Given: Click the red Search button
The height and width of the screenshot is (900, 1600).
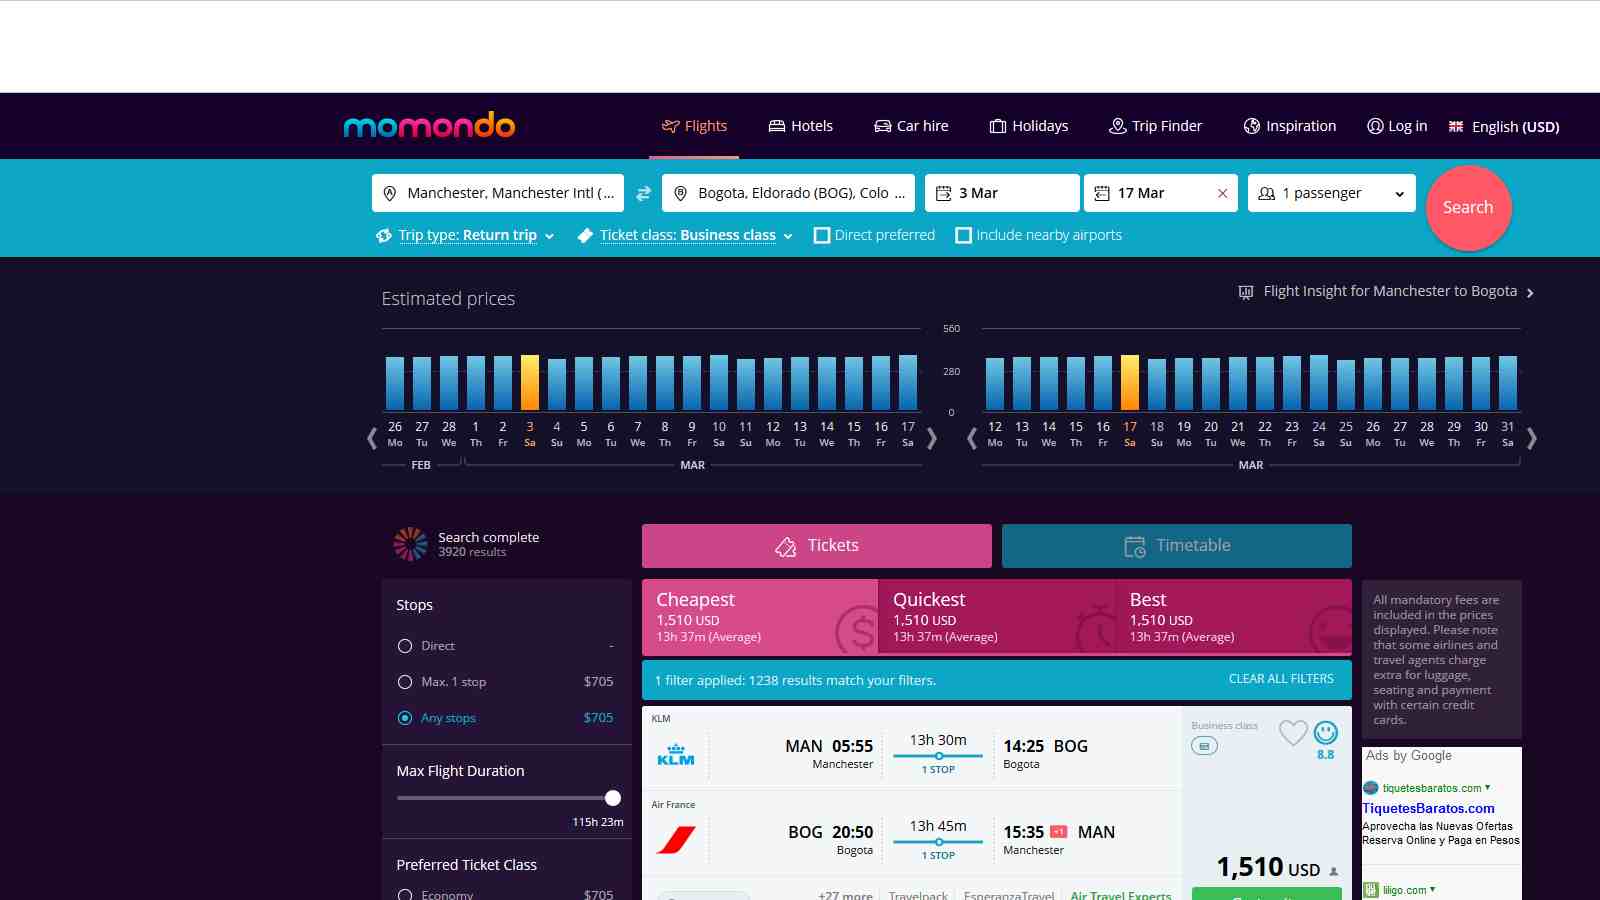Looking at the screenshot, I should tap(1468, 208).
